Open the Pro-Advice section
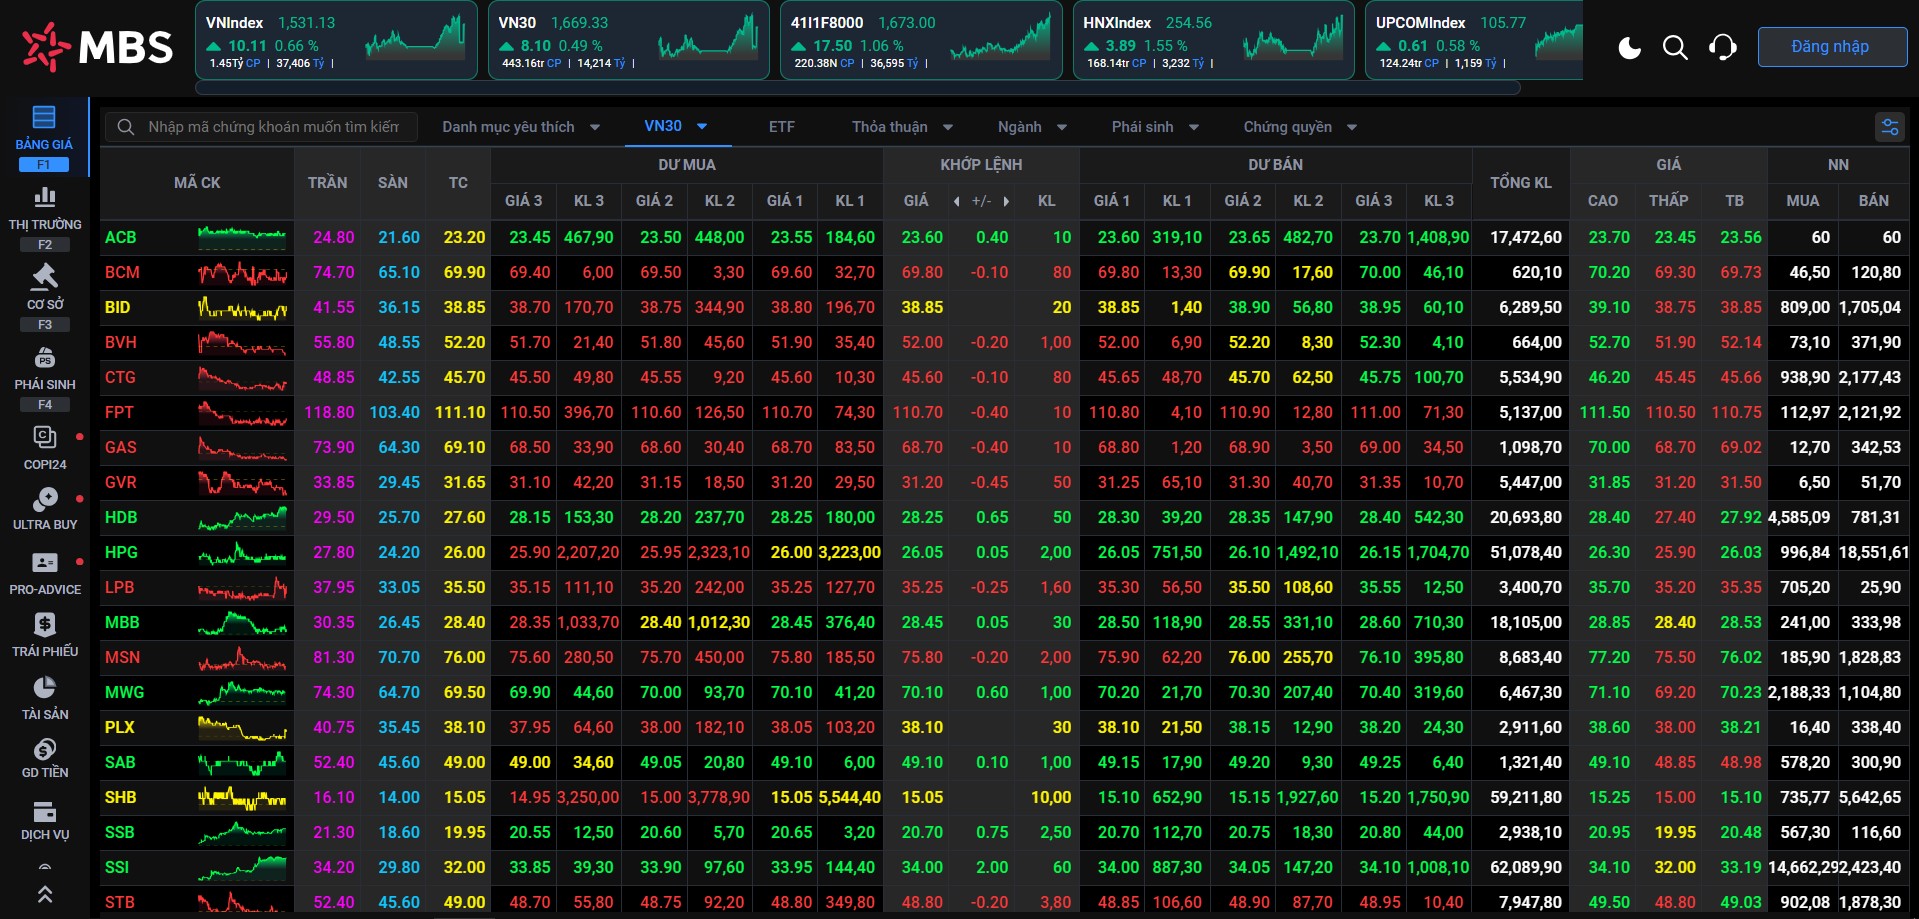This screenshot has width=1919, height=919. 44,573
